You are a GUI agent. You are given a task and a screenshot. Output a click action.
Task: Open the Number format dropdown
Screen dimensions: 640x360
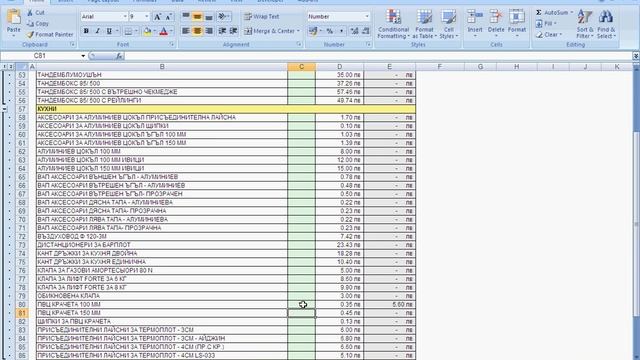click(367, 17)
